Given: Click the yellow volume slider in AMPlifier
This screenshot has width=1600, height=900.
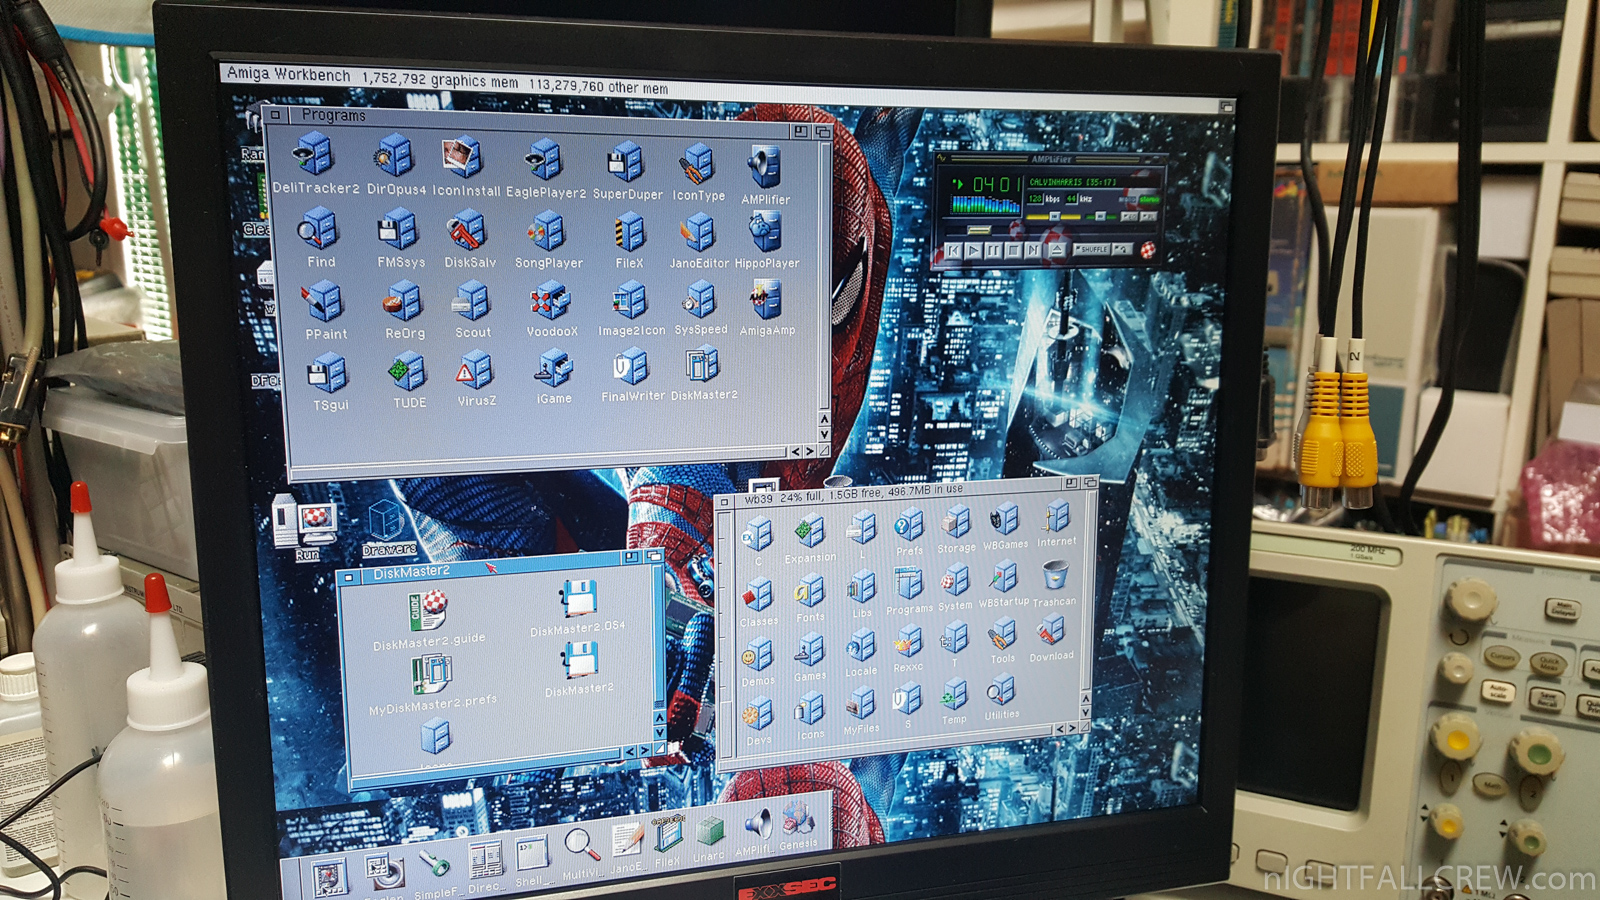Looking at the screenshot, I should click(x=1053, y=217).
